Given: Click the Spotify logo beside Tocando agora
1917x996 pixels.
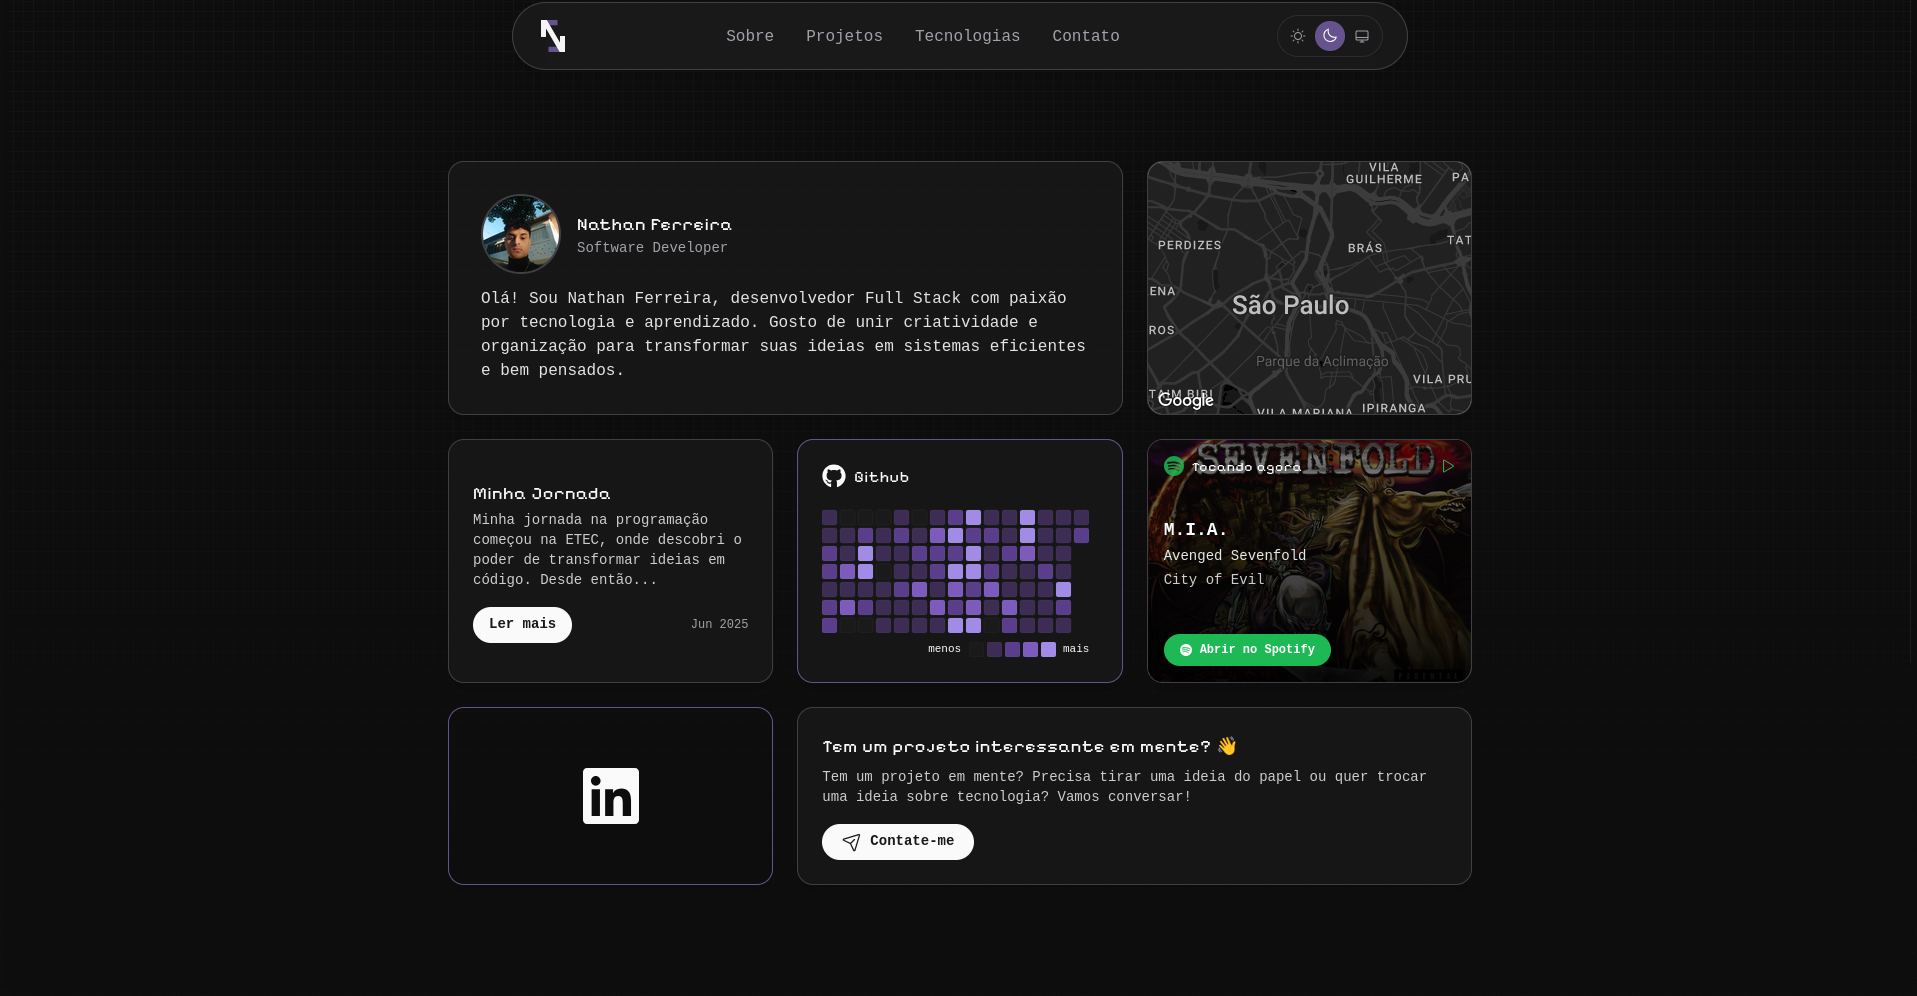Looking at the screenshot, I should [x=1173, y=466].
